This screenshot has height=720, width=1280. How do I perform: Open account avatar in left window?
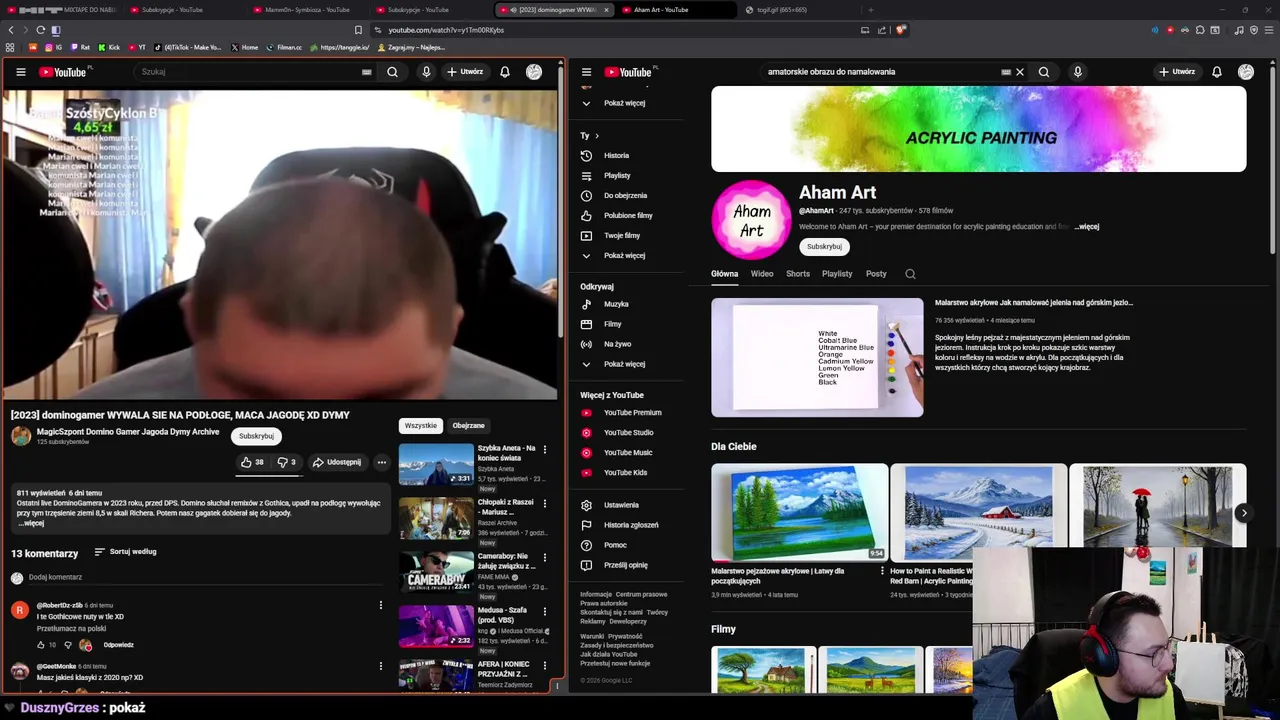[534, 72]
